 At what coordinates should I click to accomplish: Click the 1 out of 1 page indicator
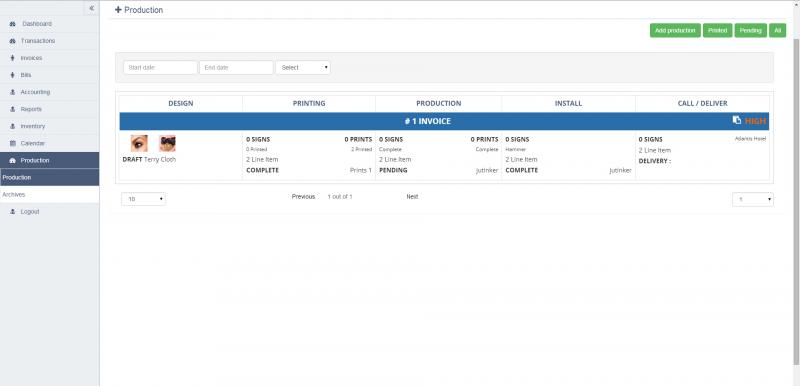tap(340, 197)
